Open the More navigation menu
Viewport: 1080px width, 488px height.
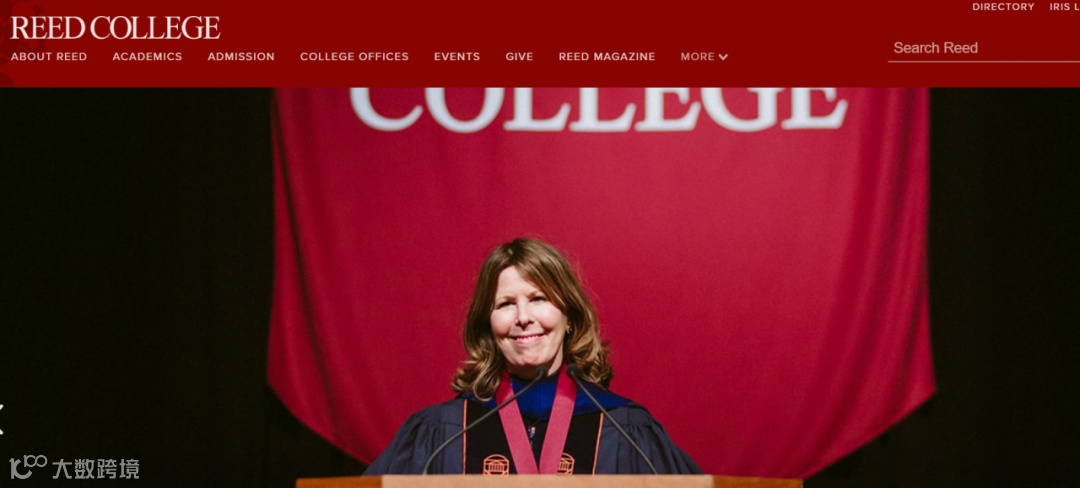point(704,56)
